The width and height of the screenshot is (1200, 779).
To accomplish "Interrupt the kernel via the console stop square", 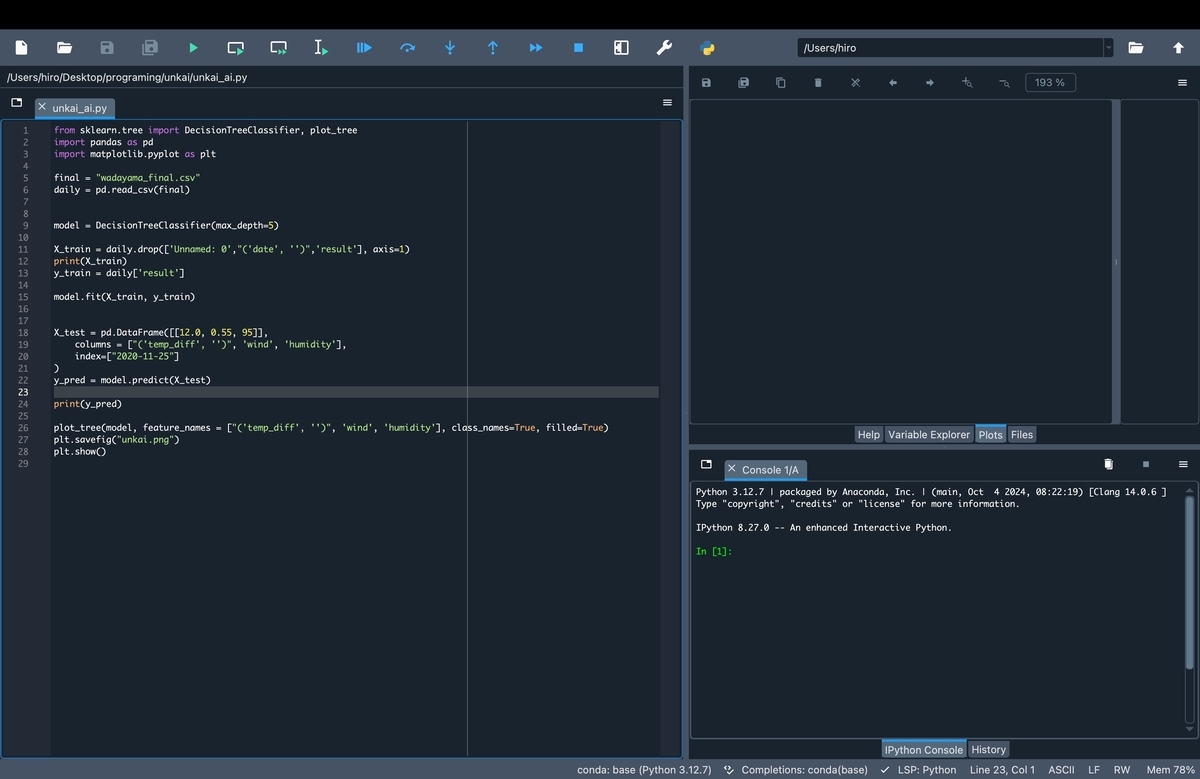I will coord(1145,465).
